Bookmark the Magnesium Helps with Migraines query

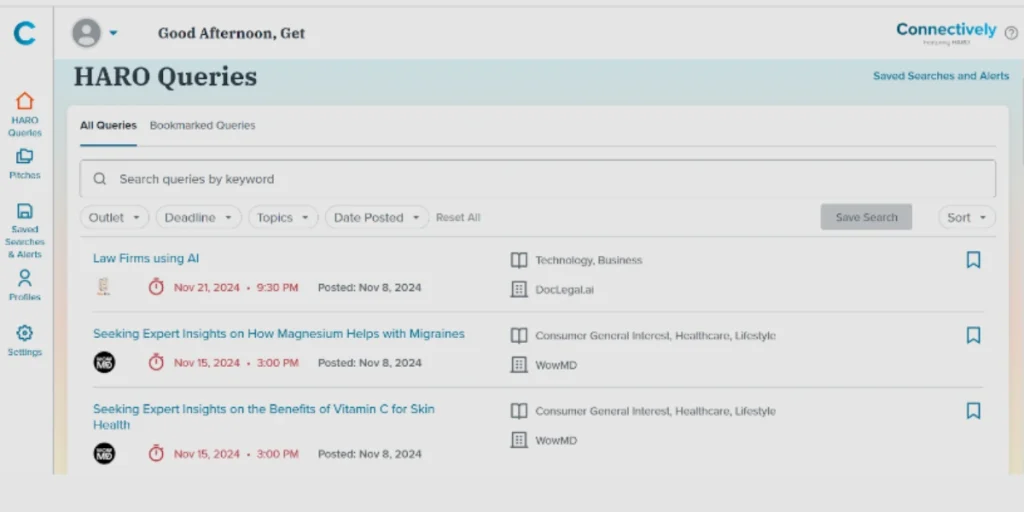pyautogui.click(x=973, y=335)
